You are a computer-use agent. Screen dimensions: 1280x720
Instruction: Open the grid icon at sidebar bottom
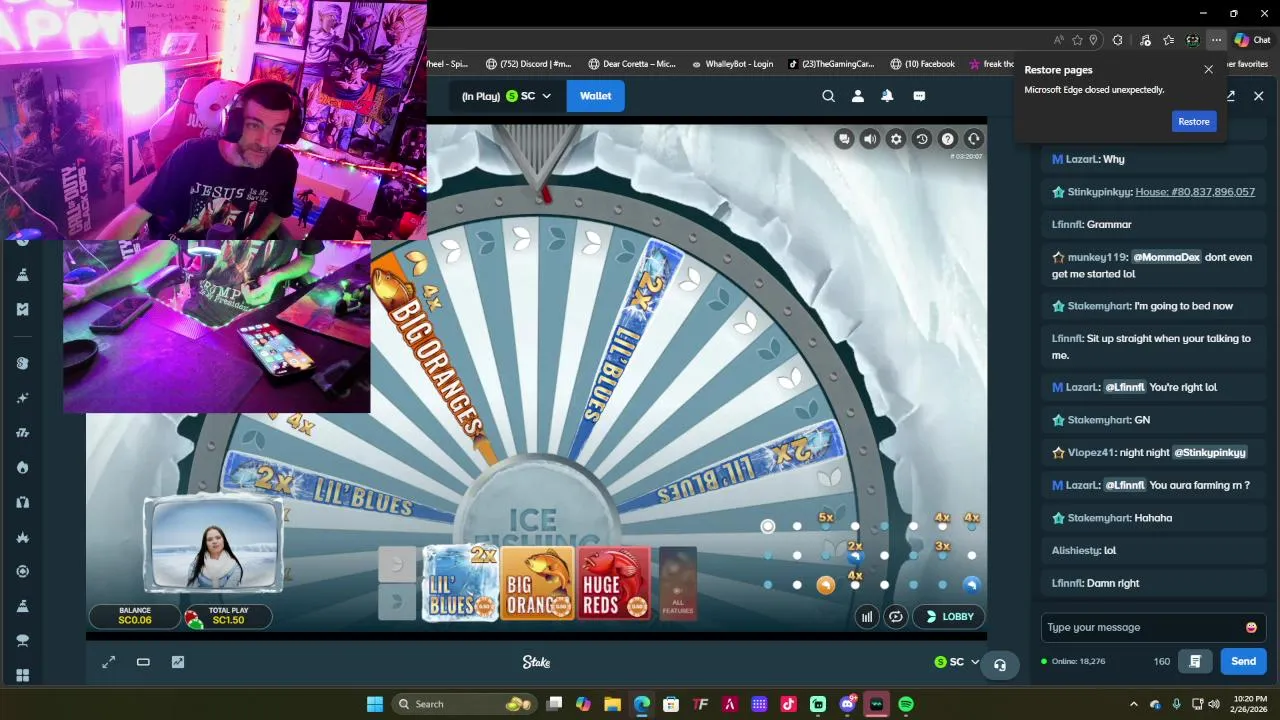click(22, 675)
